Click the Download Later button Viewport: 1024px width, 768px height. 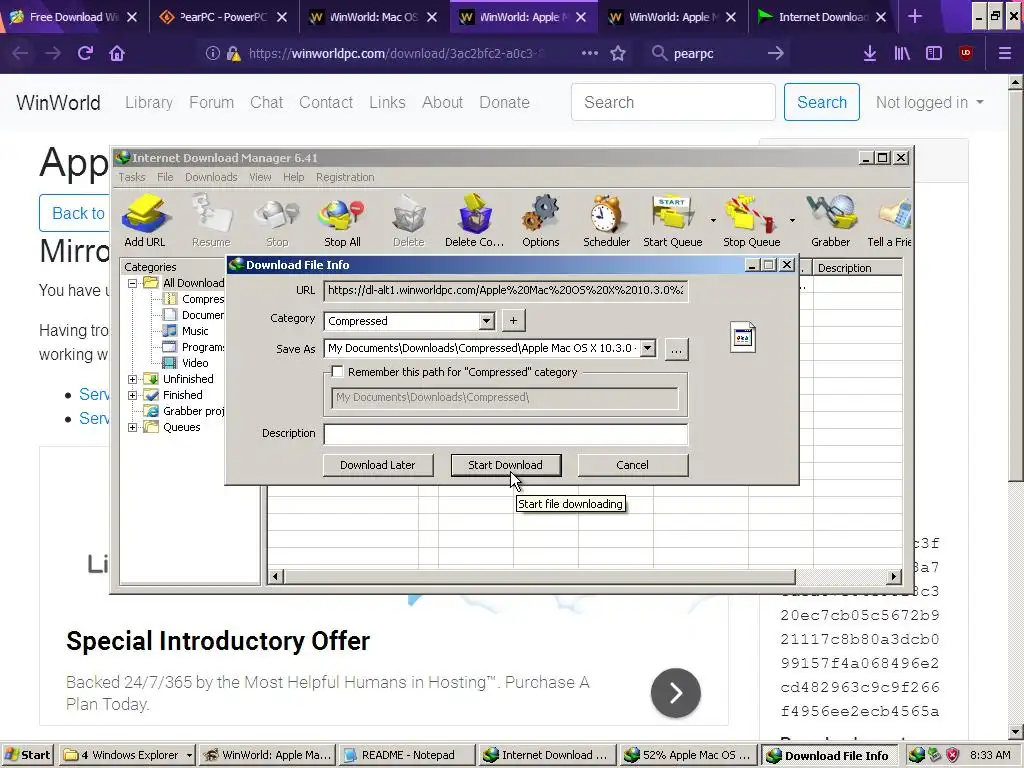(377, 465)
